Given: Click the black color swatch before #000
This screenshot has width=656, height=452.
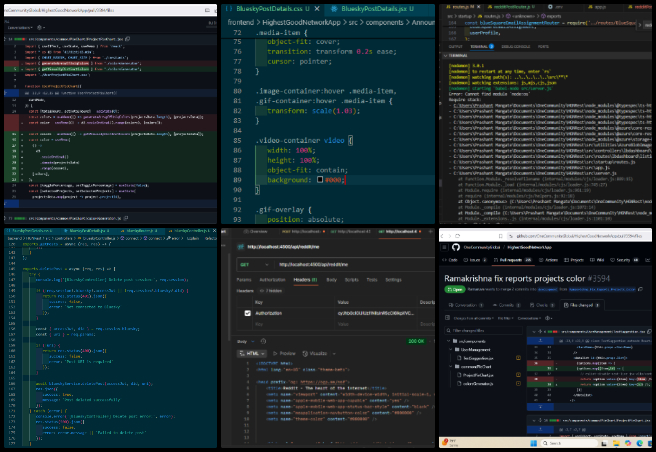Looking at the screenshot, I should click(320, 180).
